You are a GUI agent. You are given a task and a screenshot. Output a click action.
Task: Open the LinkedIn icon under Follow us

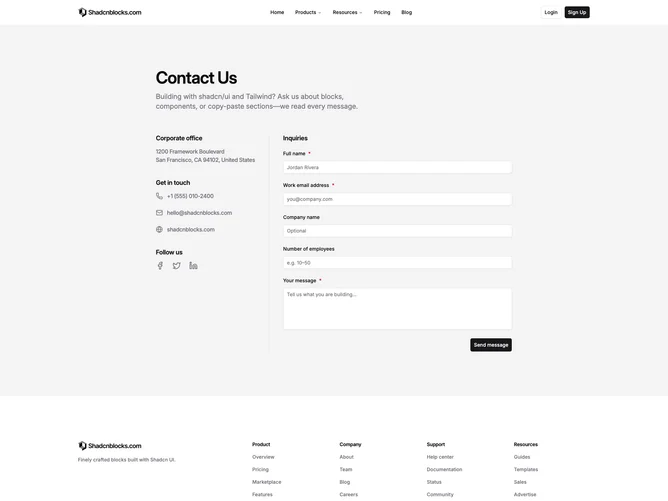coord(193,266)
